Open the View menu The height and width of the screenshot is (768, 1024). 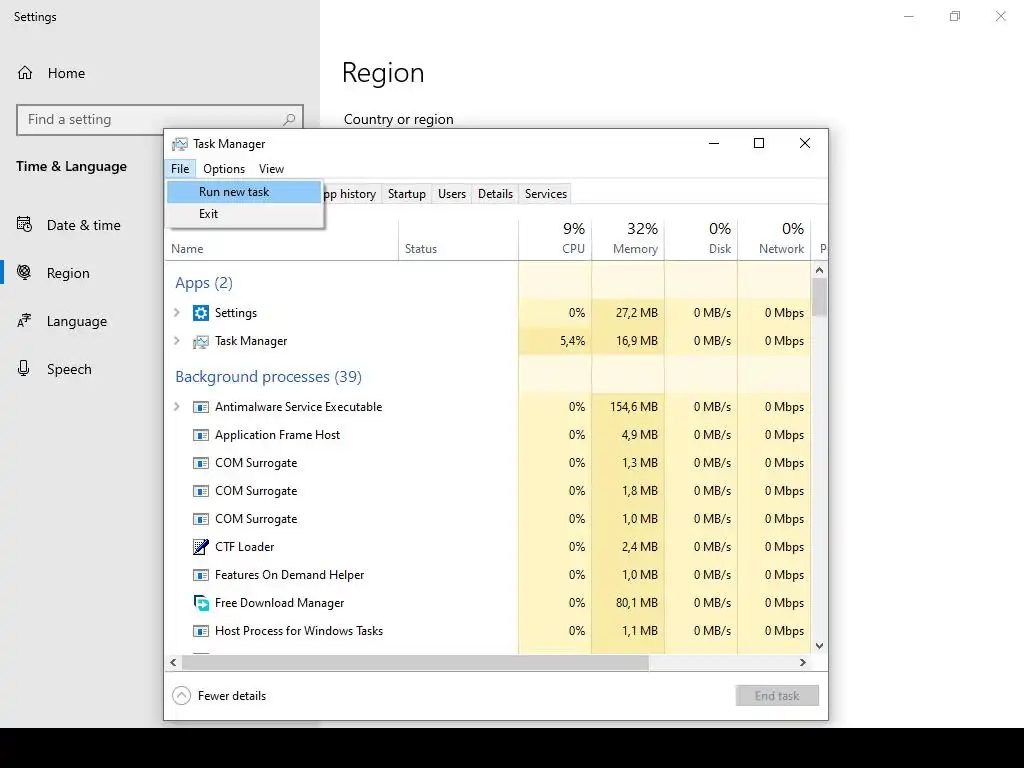[x=271, y=168]
